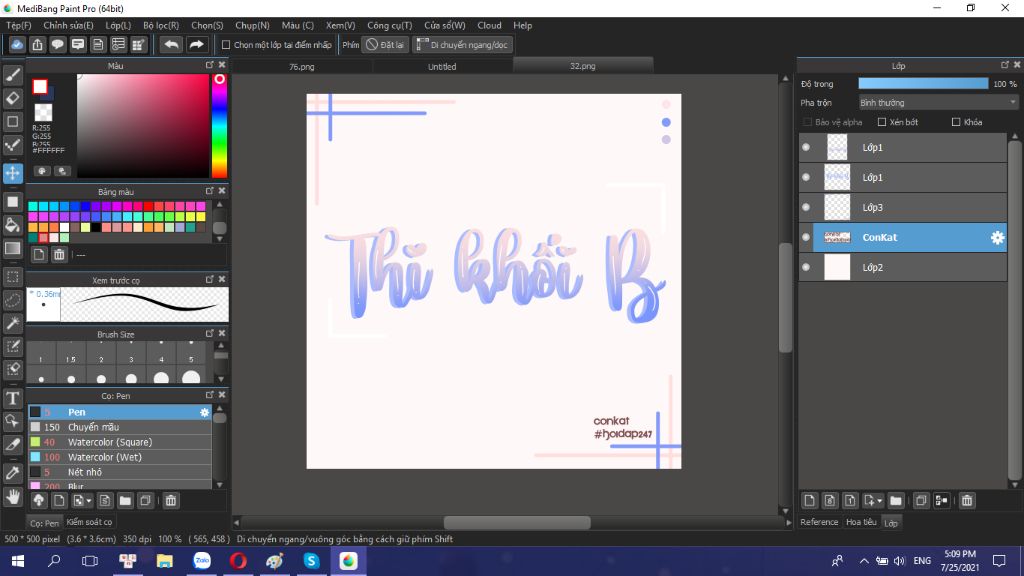This screenshot has height=576, width=1024.
Task: Duplicate the layer via copy icon
Action: [x=921, y=500]
